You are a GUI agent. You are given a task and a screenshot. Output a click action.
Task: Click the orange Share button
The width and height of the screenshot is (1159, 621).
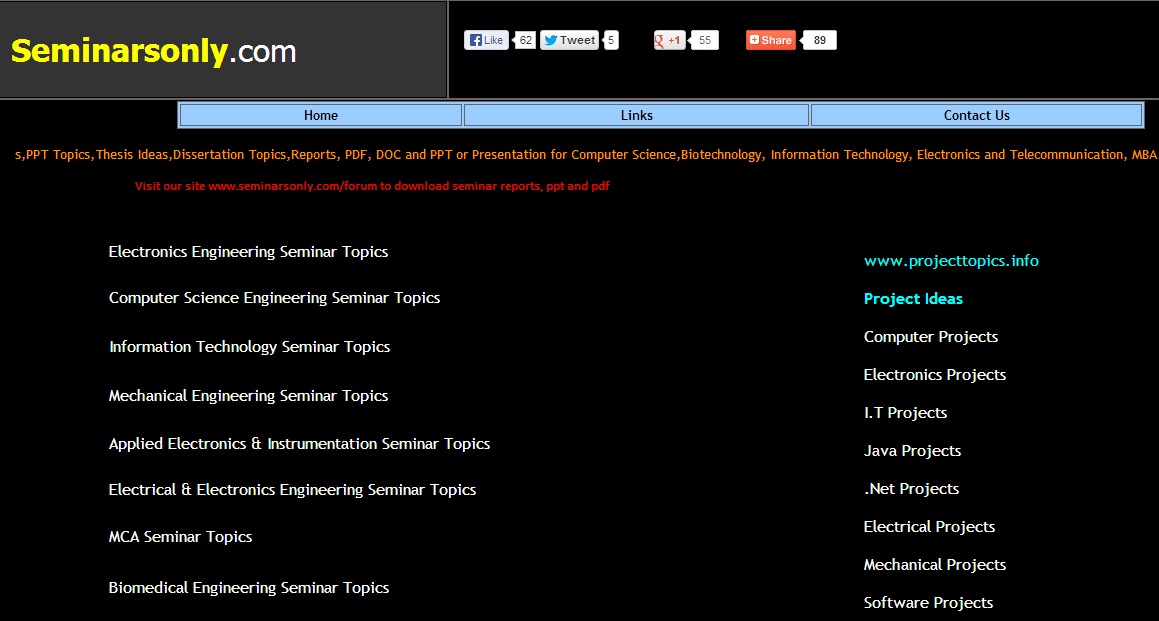click(771, 40)
